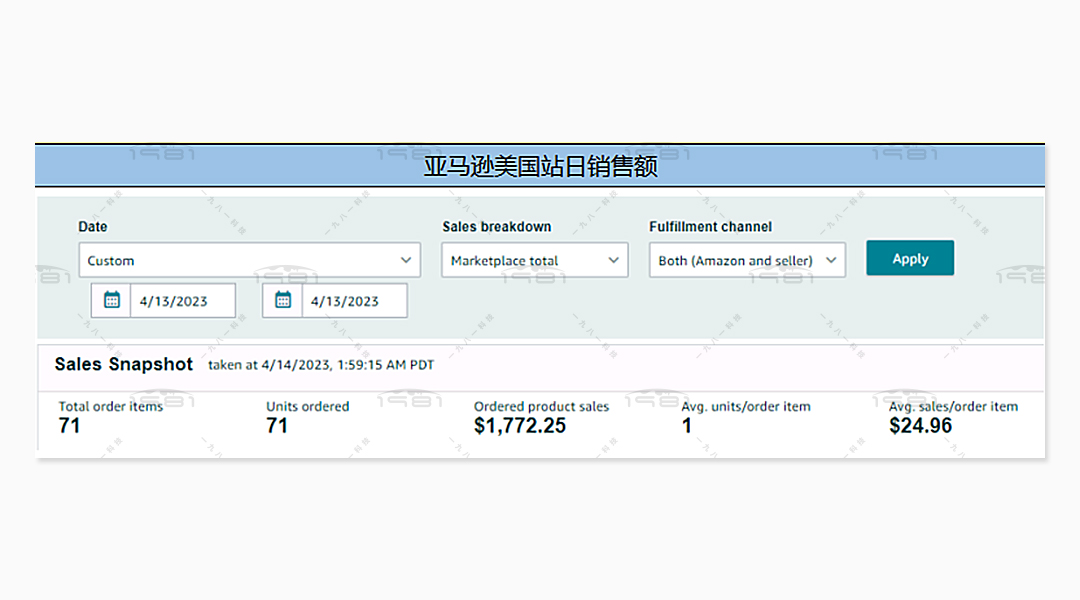Click the 亚马逊美国站日销售额 title banner
The height and width of the screenshot is (600, 1080).
(x=540, y=166)
